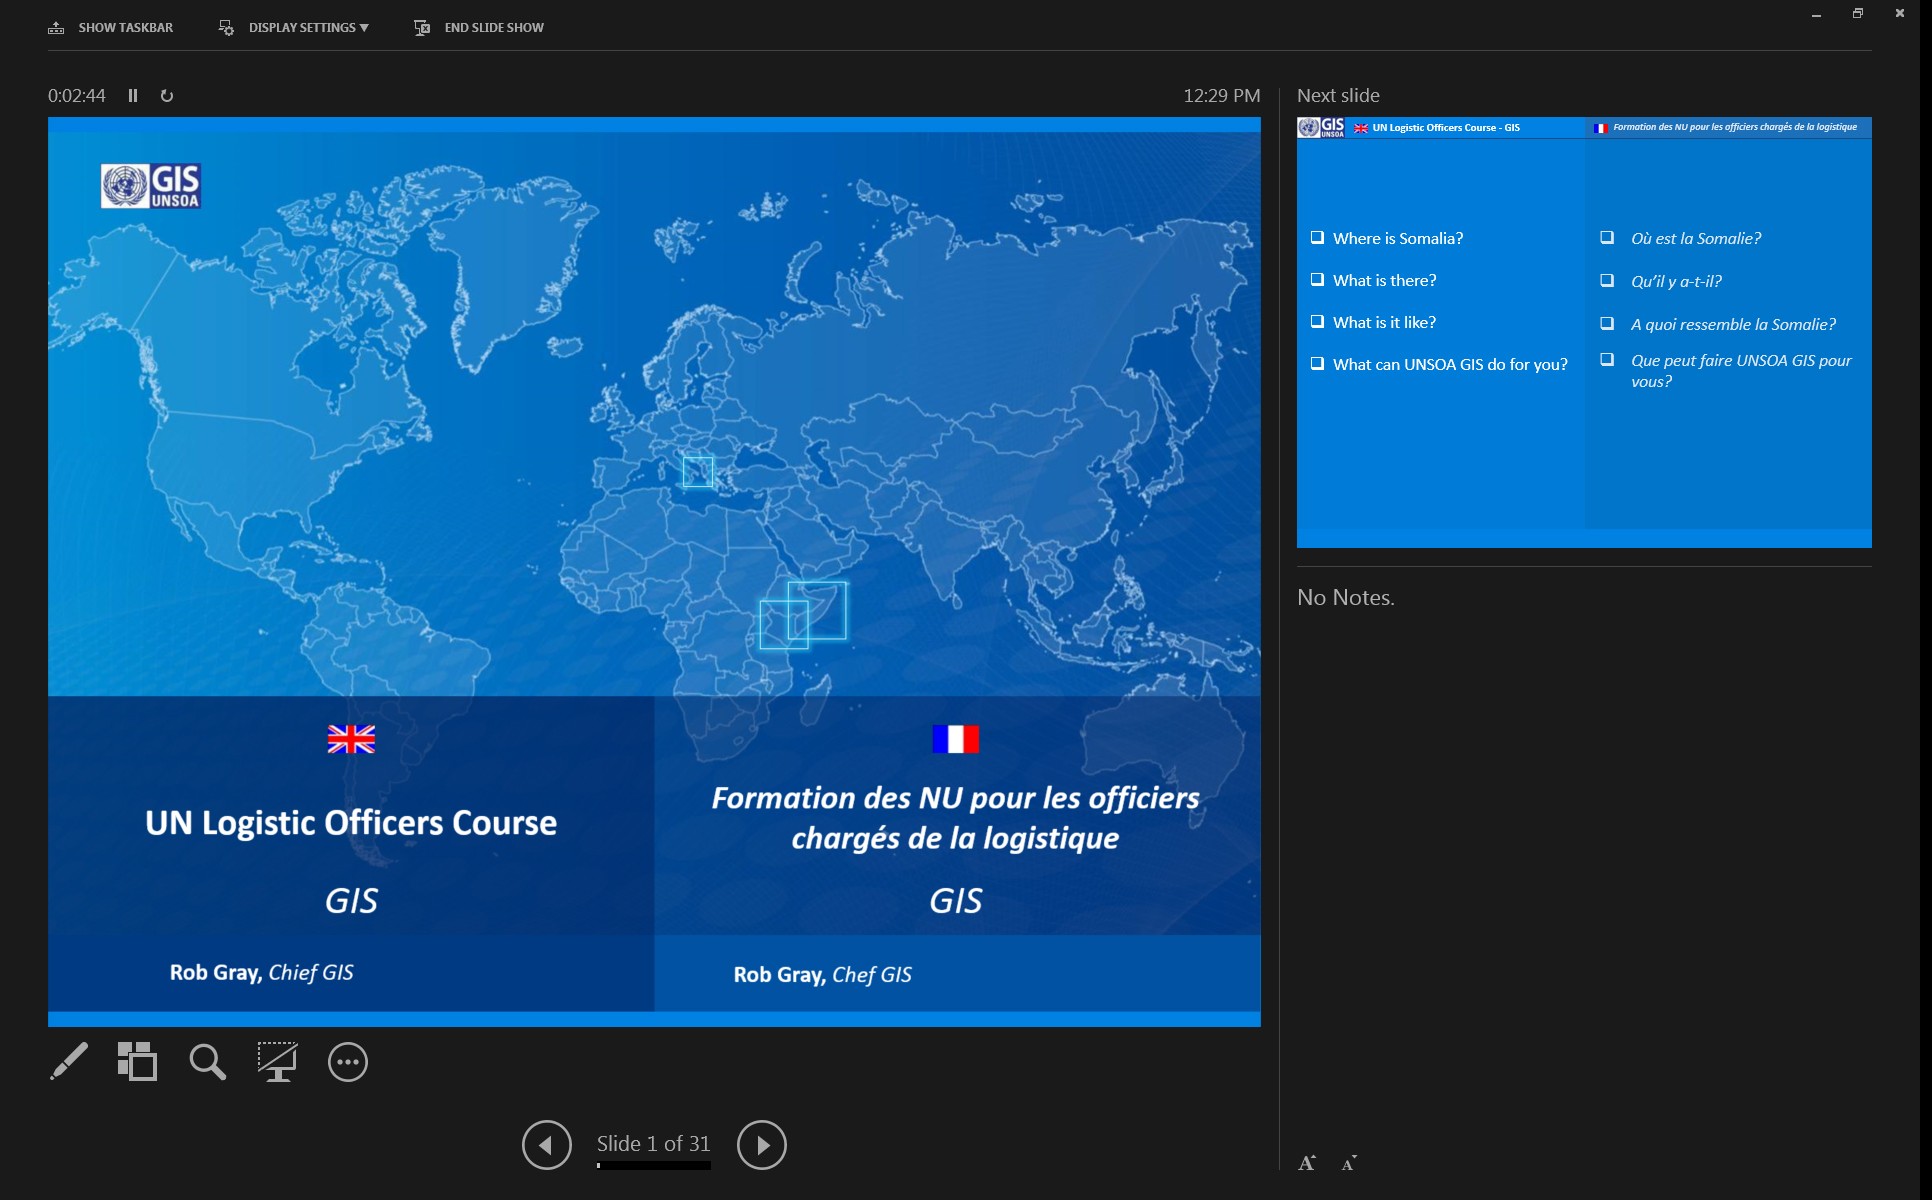Click End Slide Show
1932x1200 pixels.
pos(494,28)
